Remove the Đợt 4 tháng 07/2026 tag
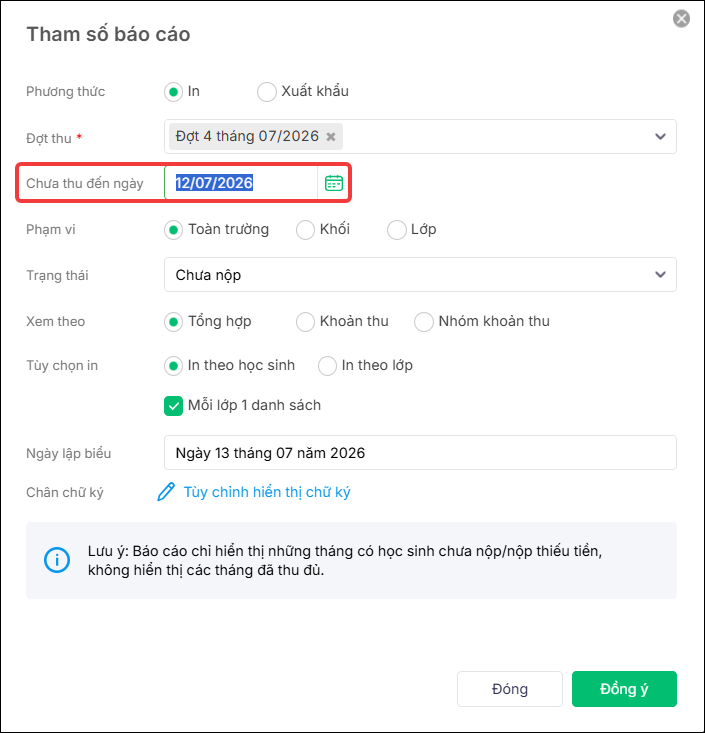This screenshot has height=733, width=705. click(x=331, y=137)
